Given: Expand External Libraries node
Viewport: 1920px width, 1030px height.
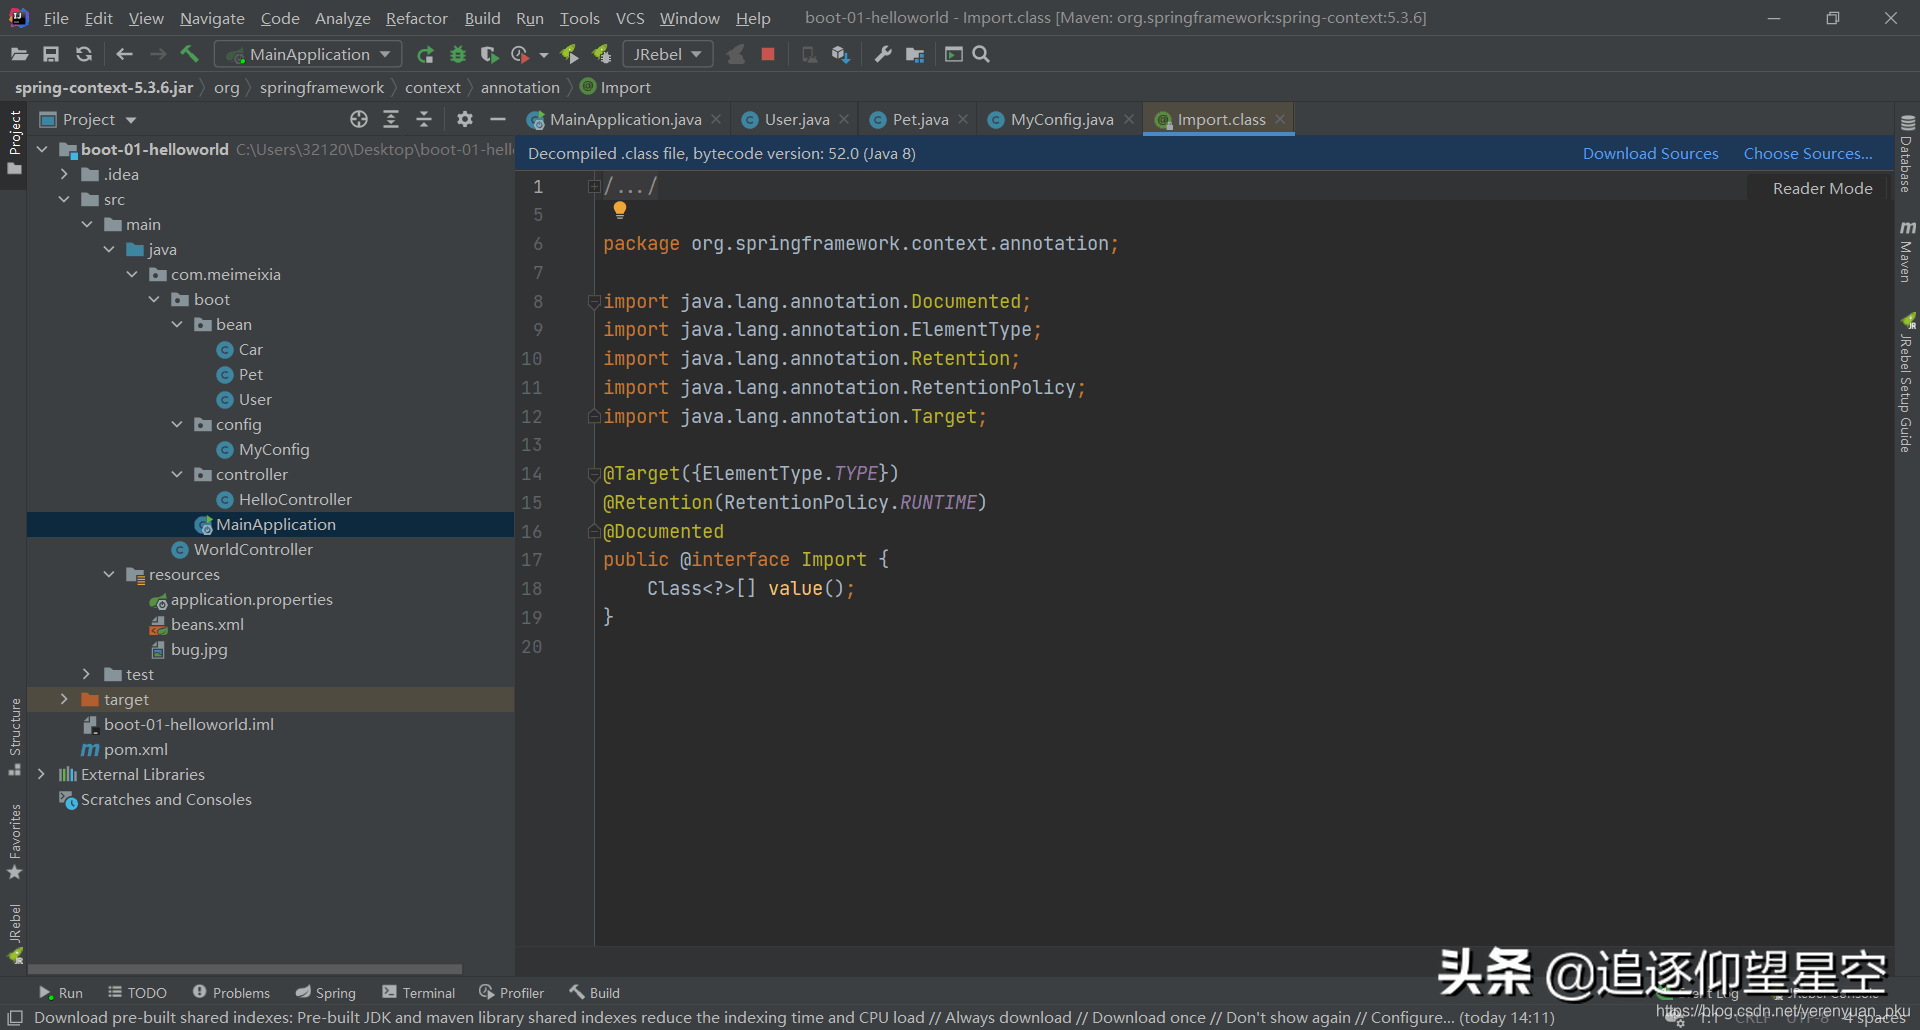Looking at the screenshot, I should pyautogui.click(x=41, y=774).
